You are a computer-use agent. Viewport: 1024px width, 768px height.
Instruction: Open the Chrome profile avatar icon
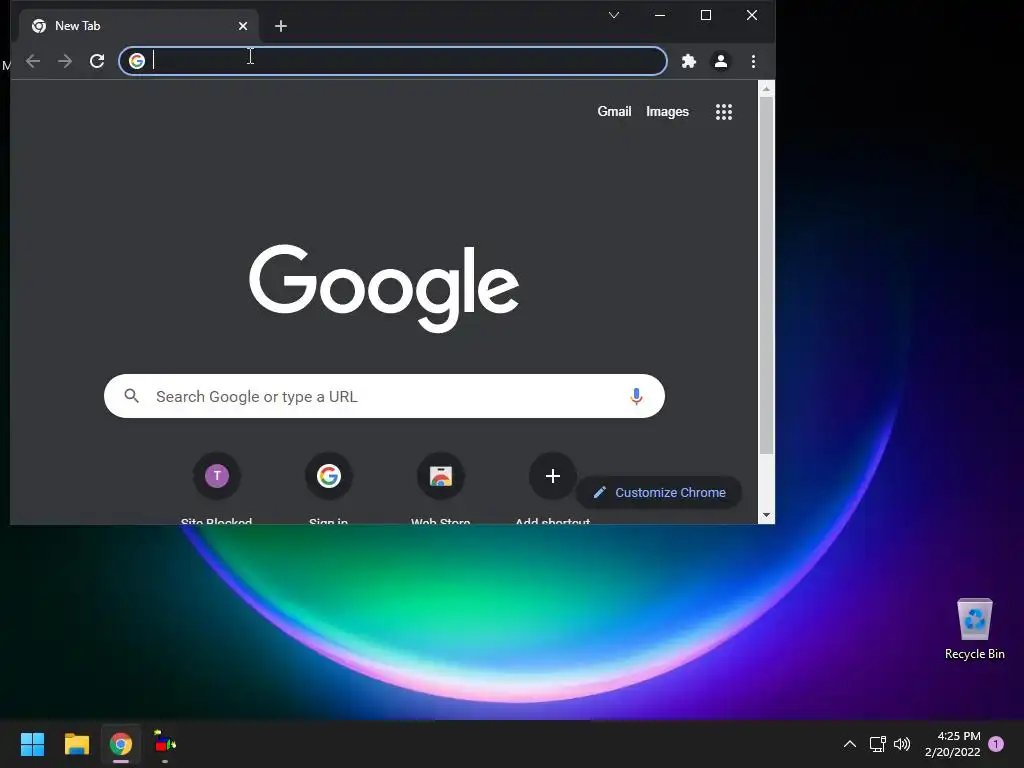(721, 61)
